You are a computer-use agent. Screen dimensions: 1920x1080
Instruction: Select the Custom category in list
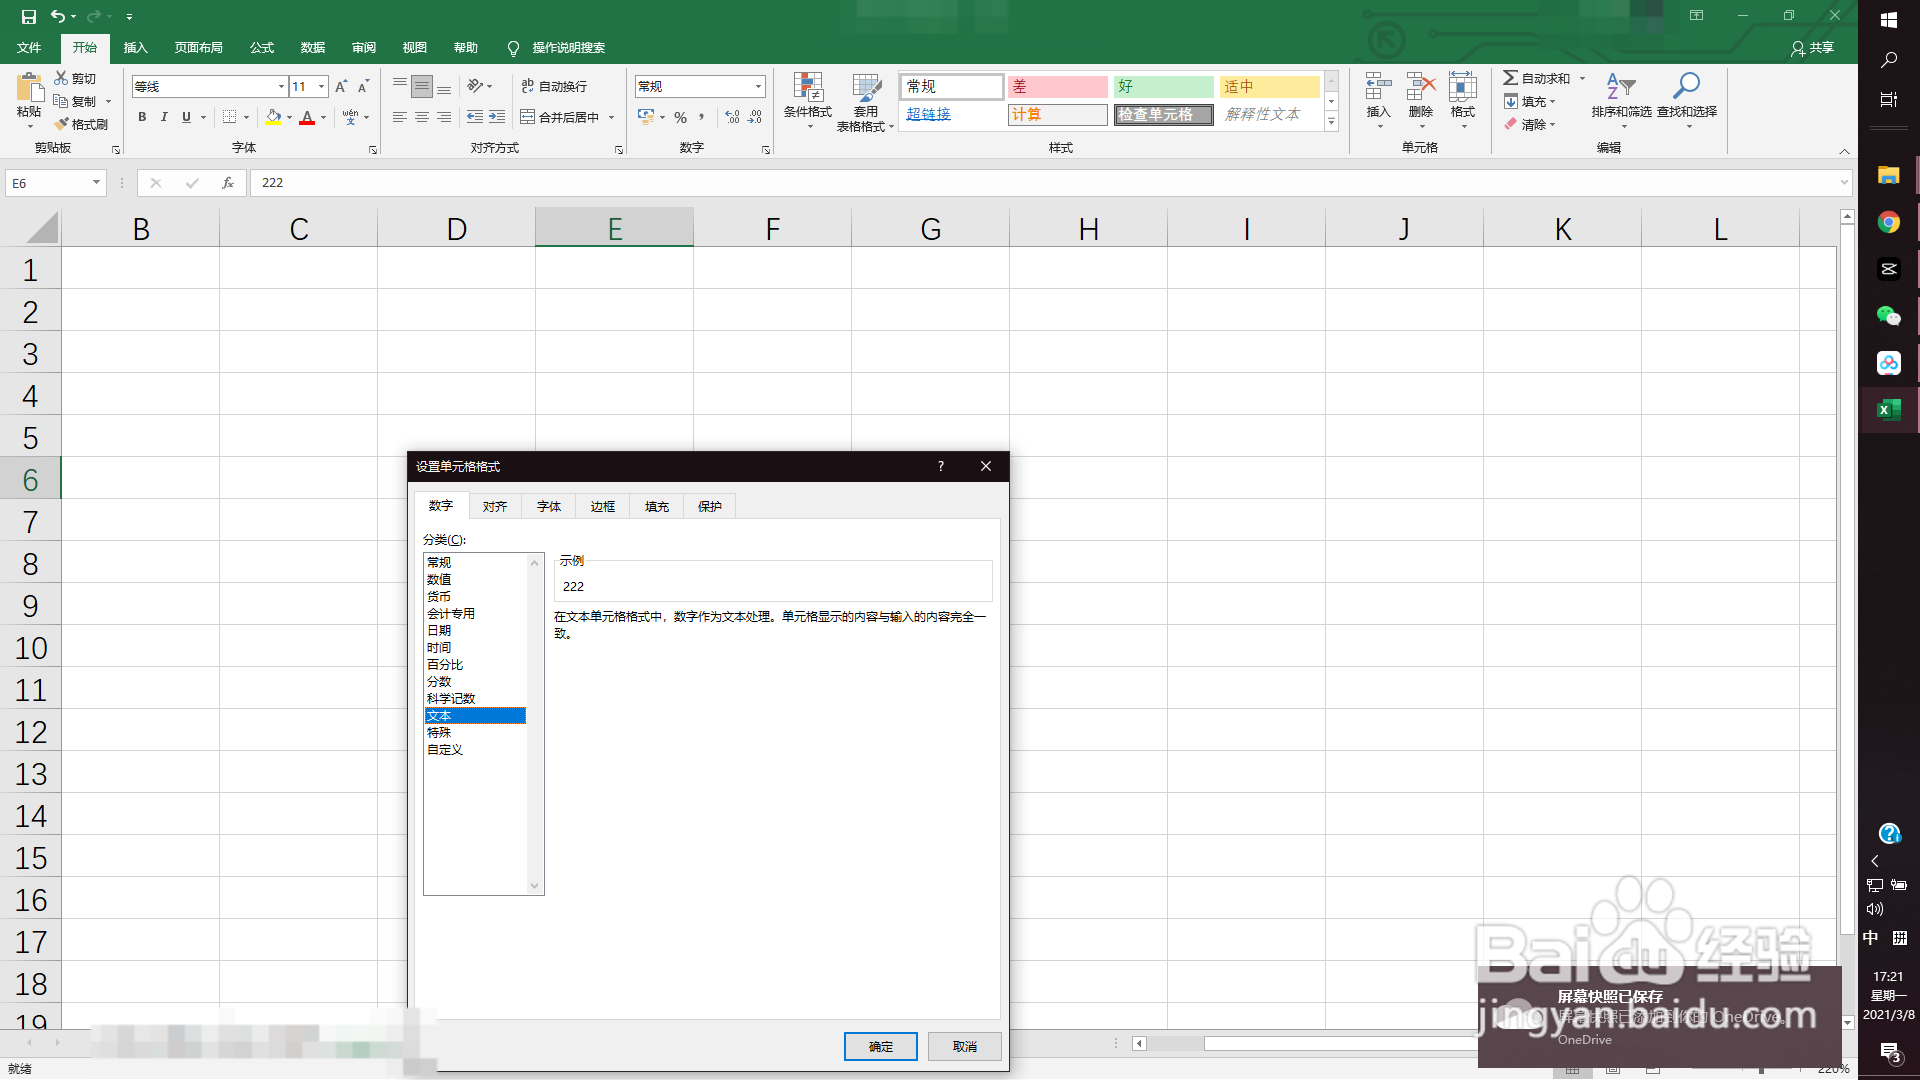coord(445,750)
